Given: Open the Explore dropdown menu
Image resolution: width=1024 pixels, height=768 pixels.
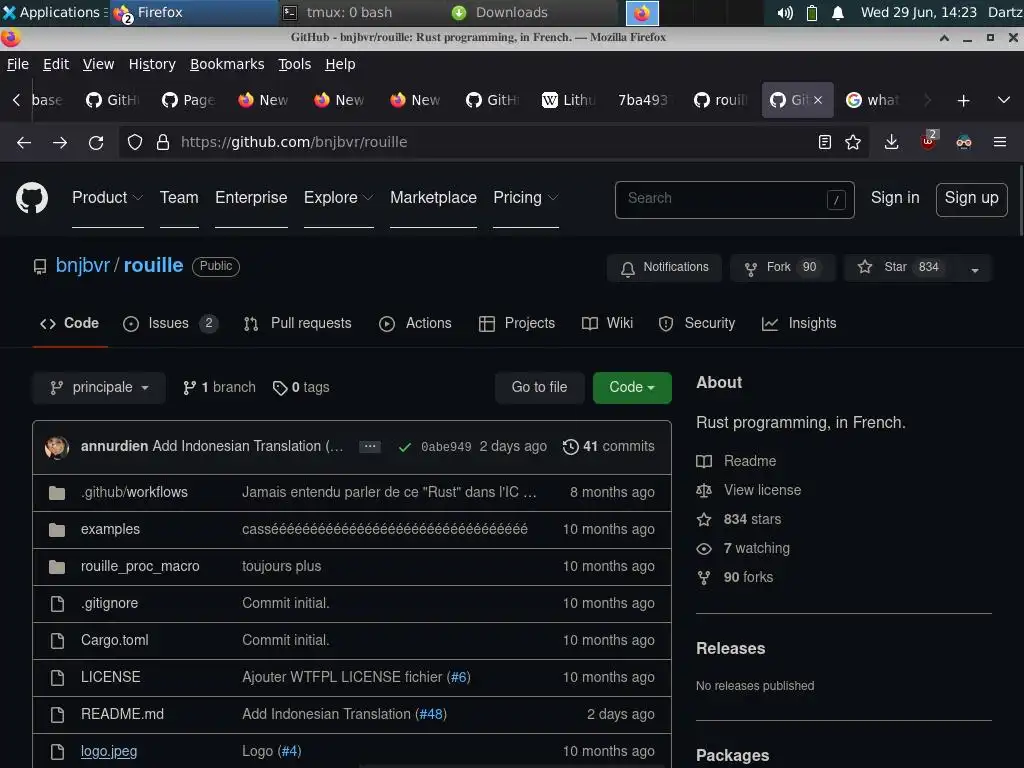Looking at the screenshot, I should (338, 197).
